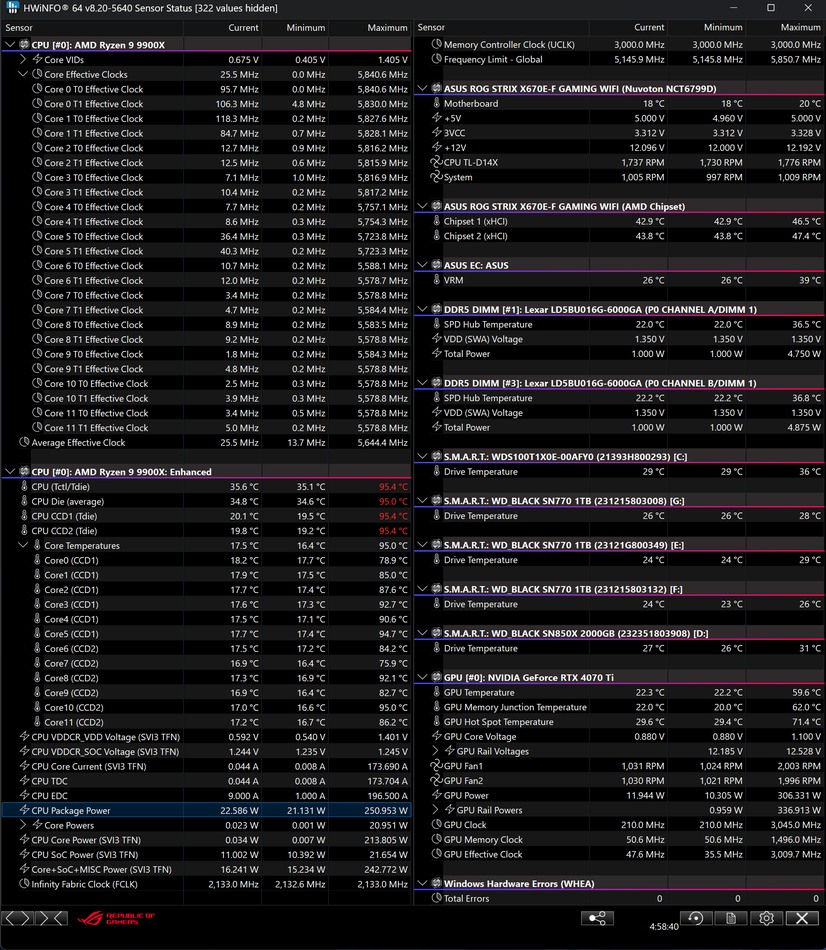
Task: Click the 250.953 W maximum package power value
Action: click(386, 810)
